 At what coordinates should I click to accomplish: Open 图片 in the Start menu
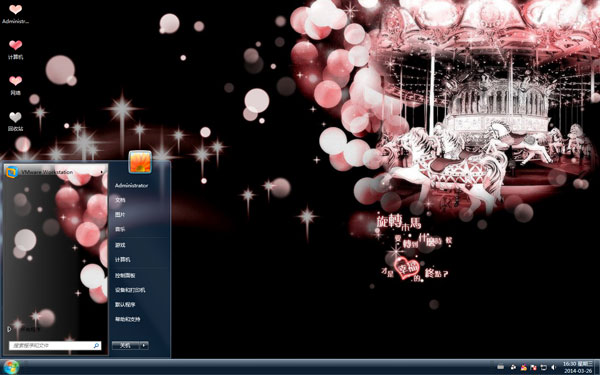tap(120, 215)
